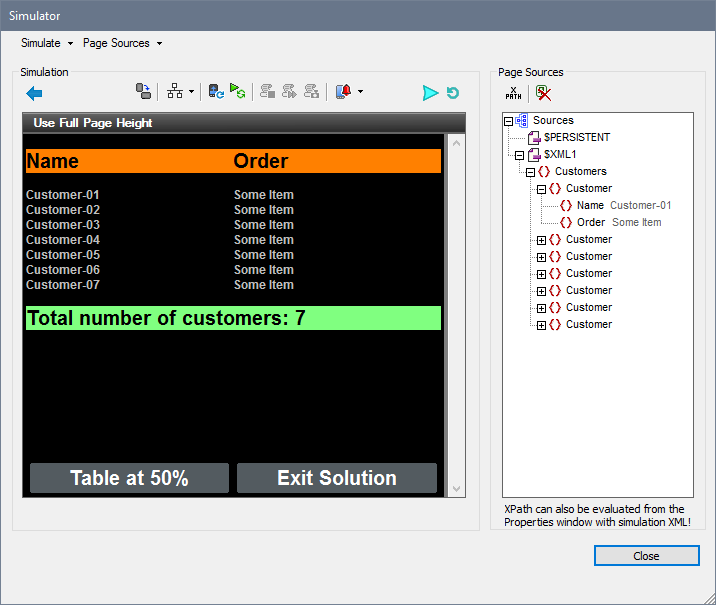This screenshot has width=716, height=605.
Task: Select the $PERSISTENT tree item
Action: tap(576, 137)
